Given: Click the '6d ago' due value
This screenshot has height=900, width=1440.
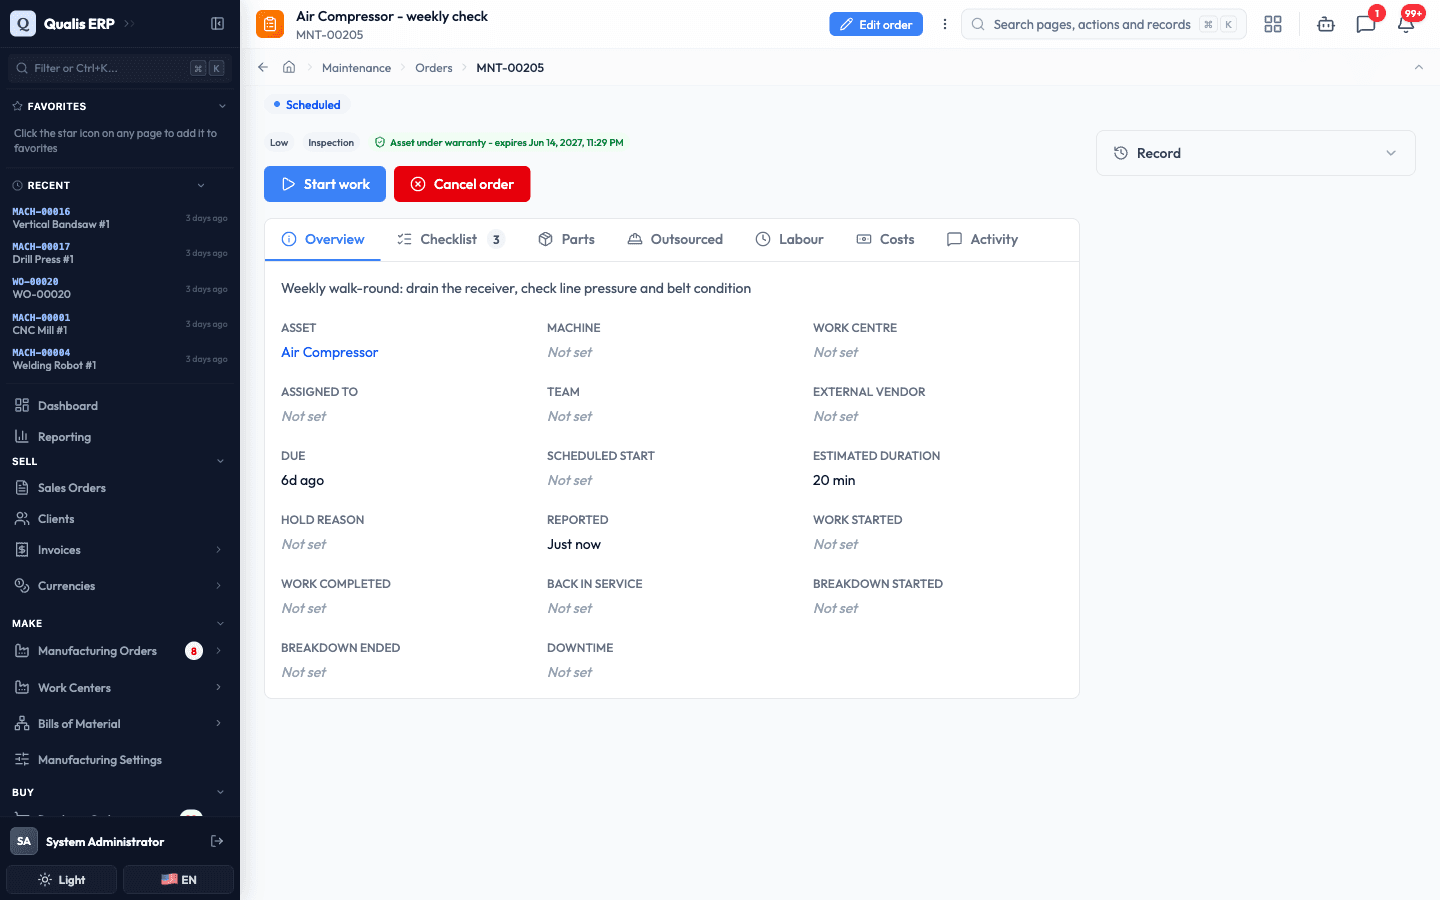Looking at the screenshot, I should tap(302, 480).
